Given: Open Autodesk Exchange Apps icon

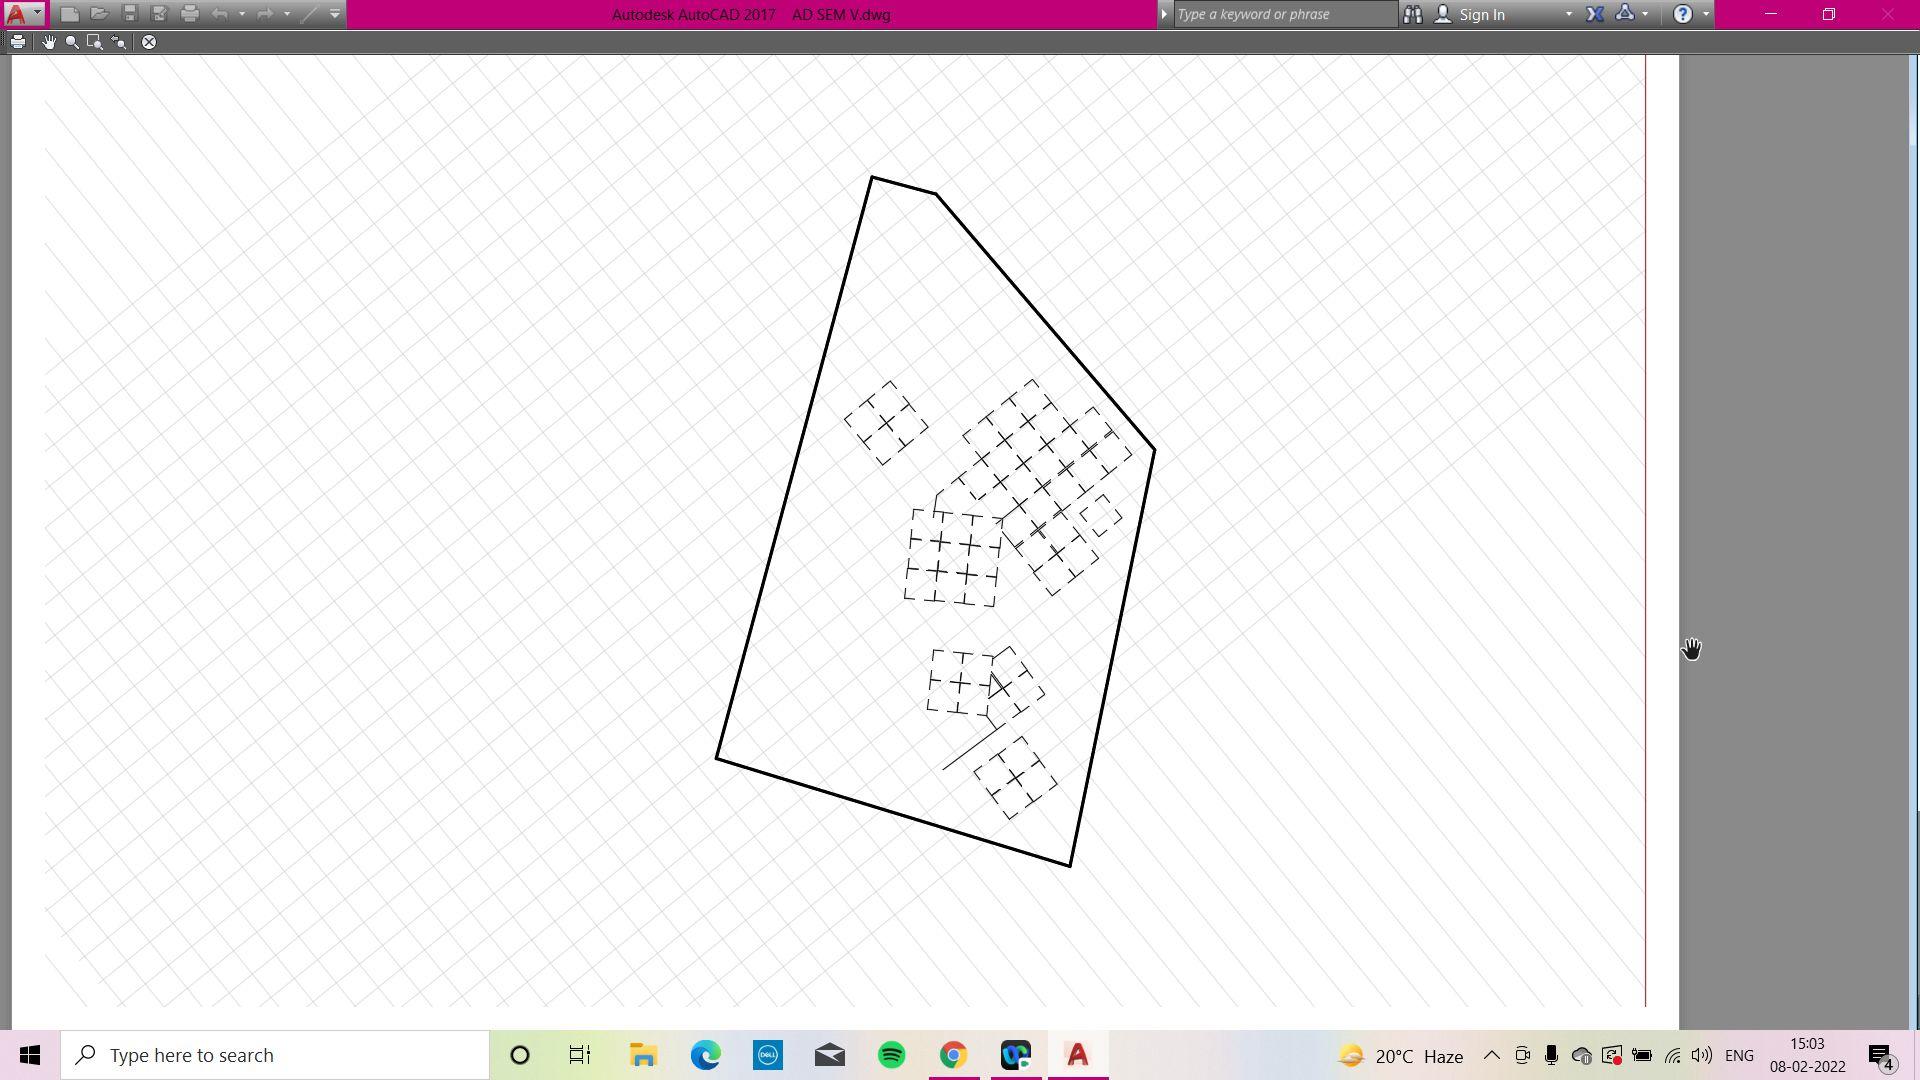Looking at the screenshot, I should tap(1595, 14).
